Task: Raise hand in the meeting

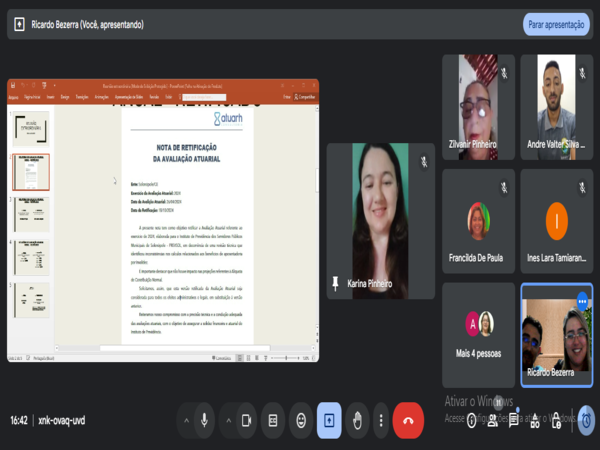Action: [357, 421]
